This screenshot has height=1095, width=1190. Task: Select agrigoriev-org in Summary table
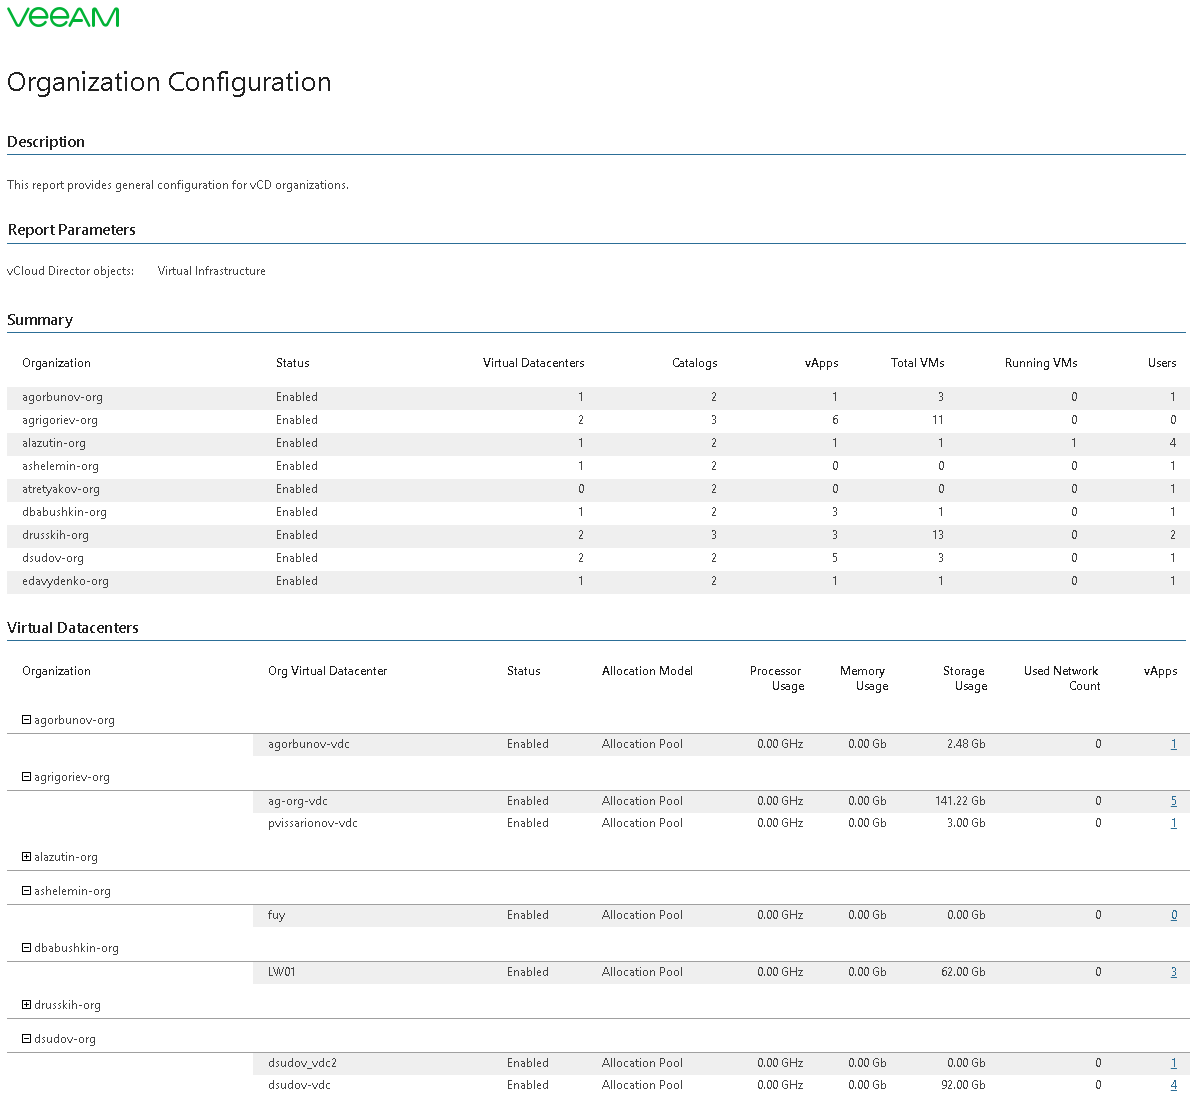pyautogui.click(x=60, y=420)
